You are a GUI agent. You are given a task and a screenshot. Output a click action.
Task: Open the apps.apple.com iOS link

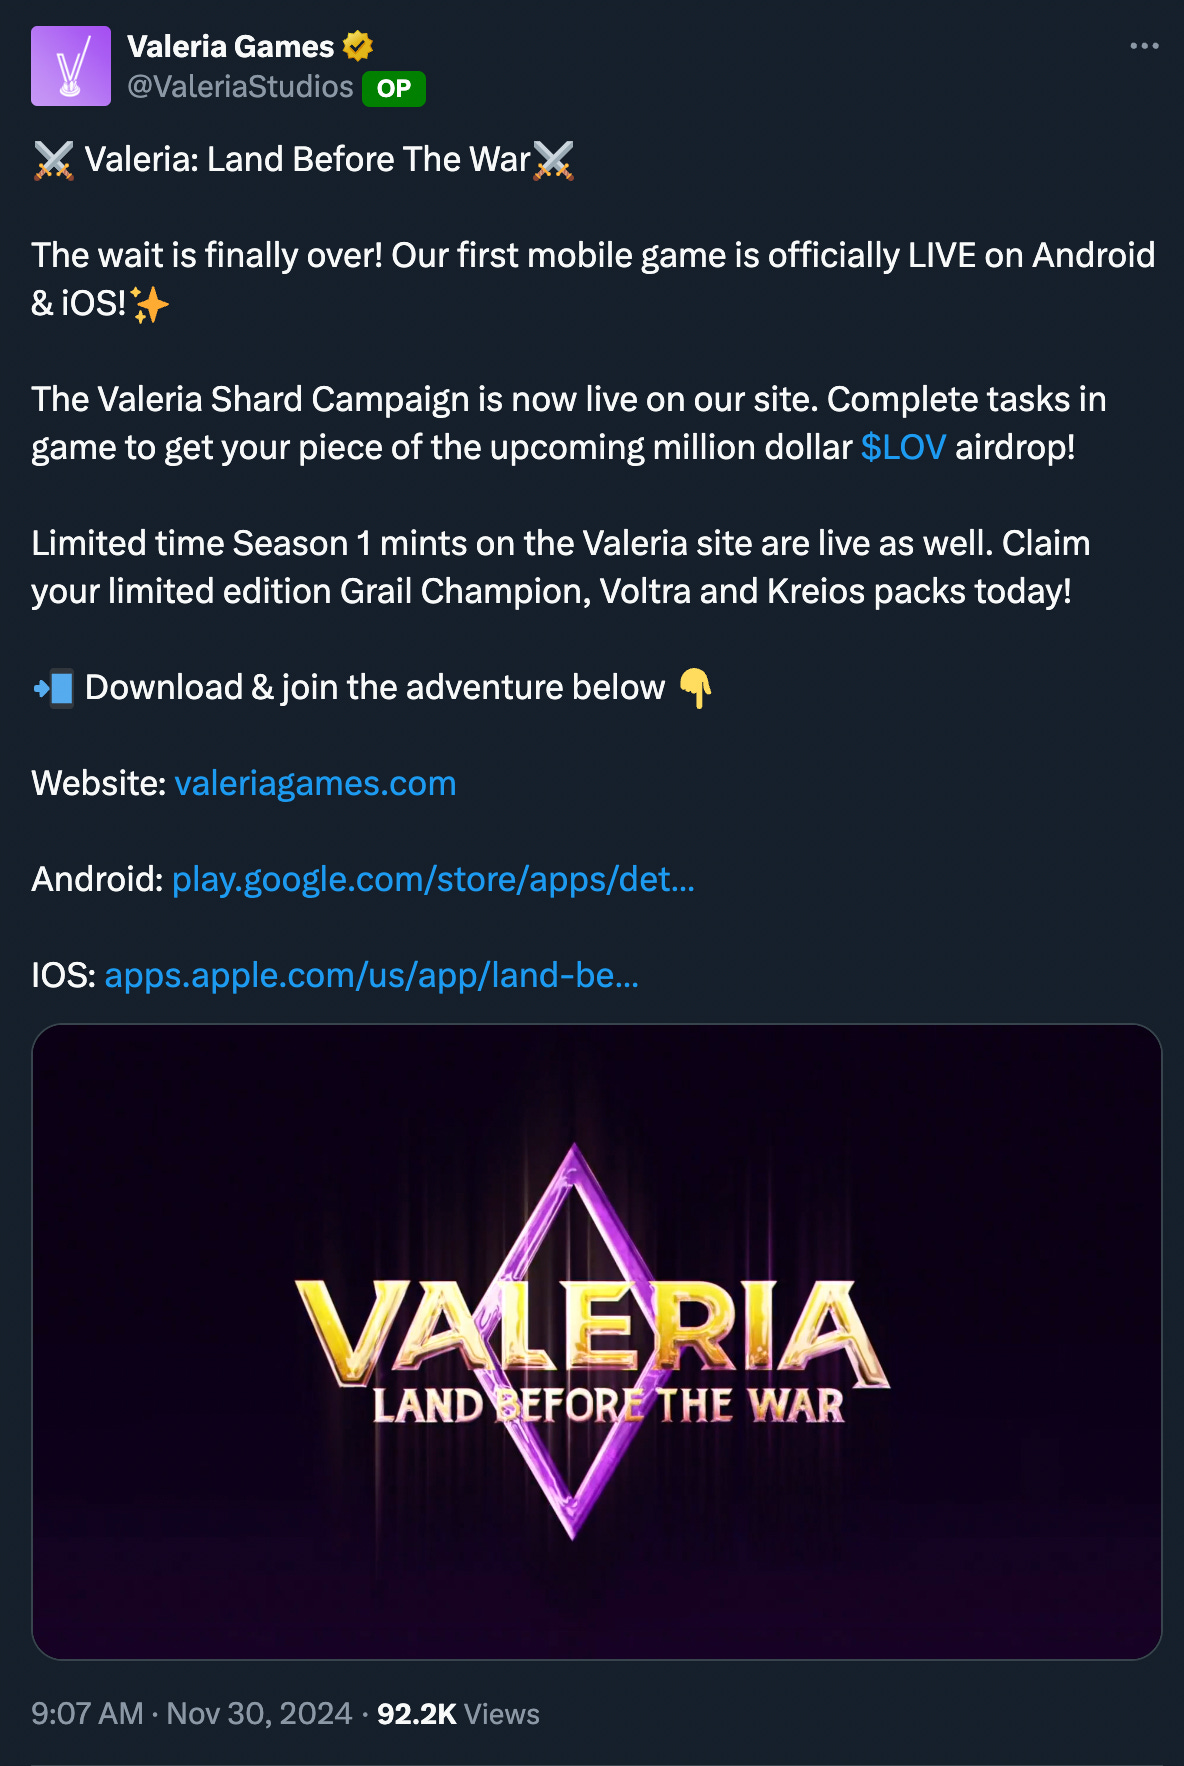point(371,975)
